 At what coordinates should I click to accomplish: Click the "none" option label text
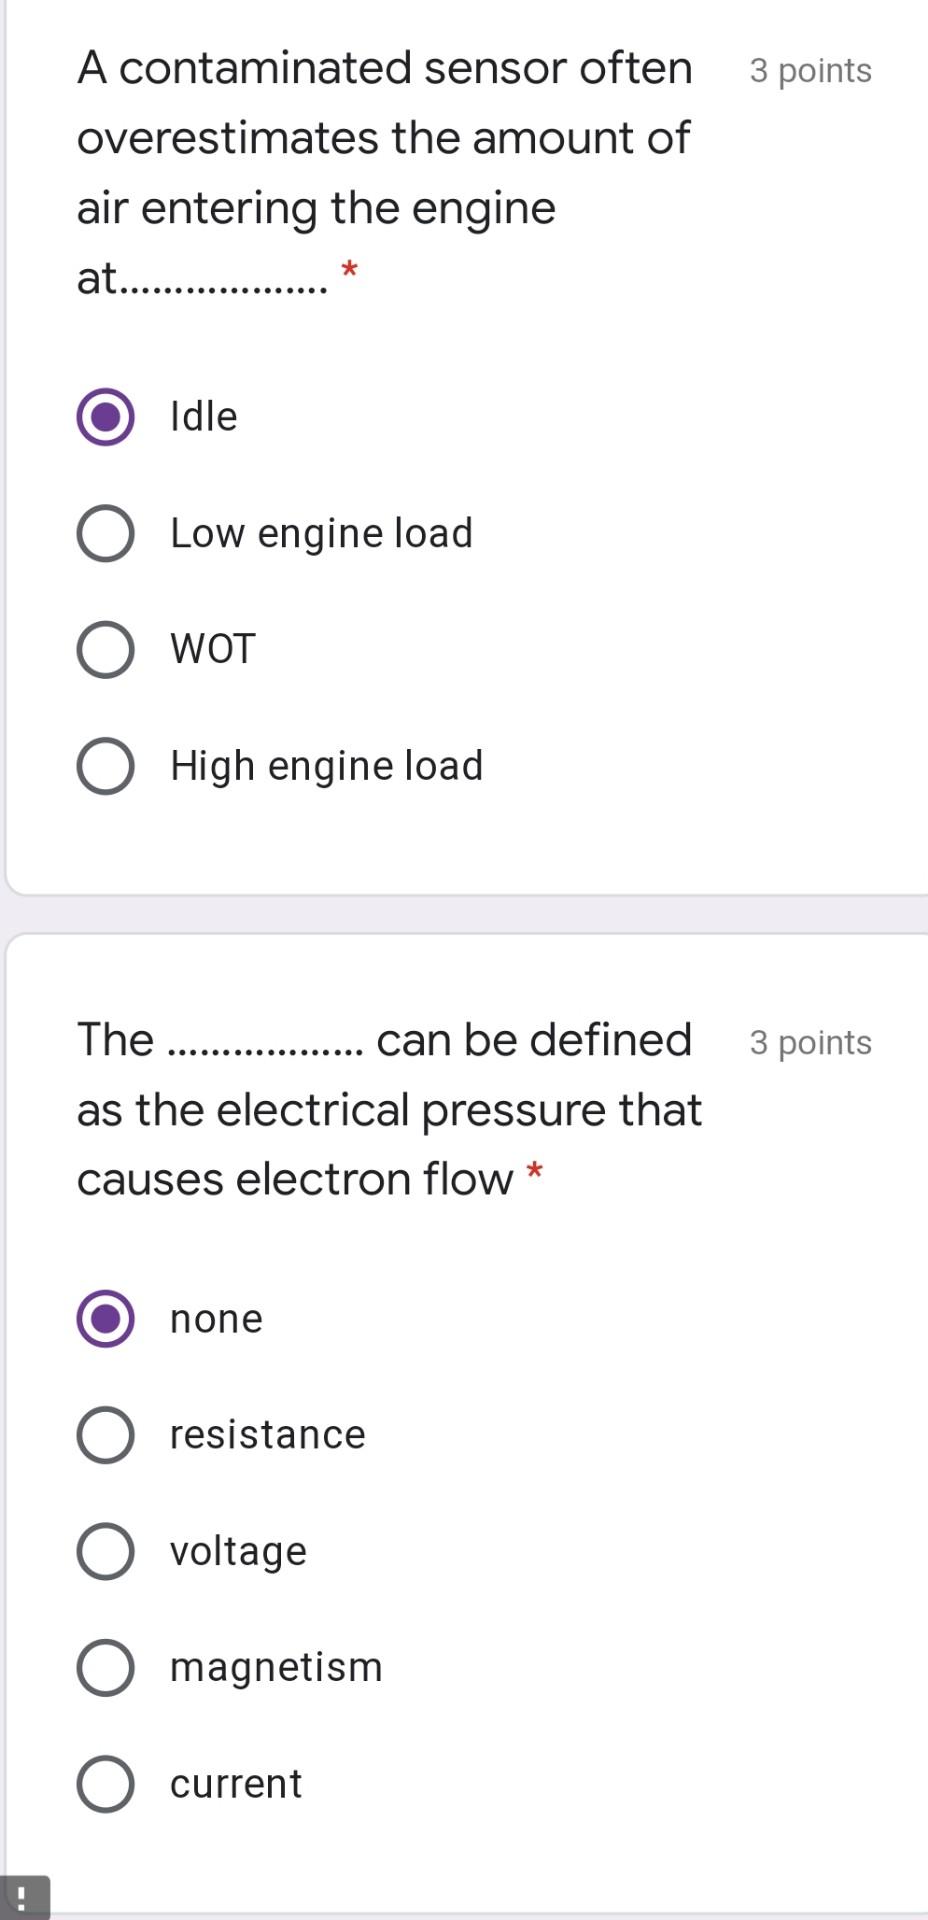coord(216,1318)
